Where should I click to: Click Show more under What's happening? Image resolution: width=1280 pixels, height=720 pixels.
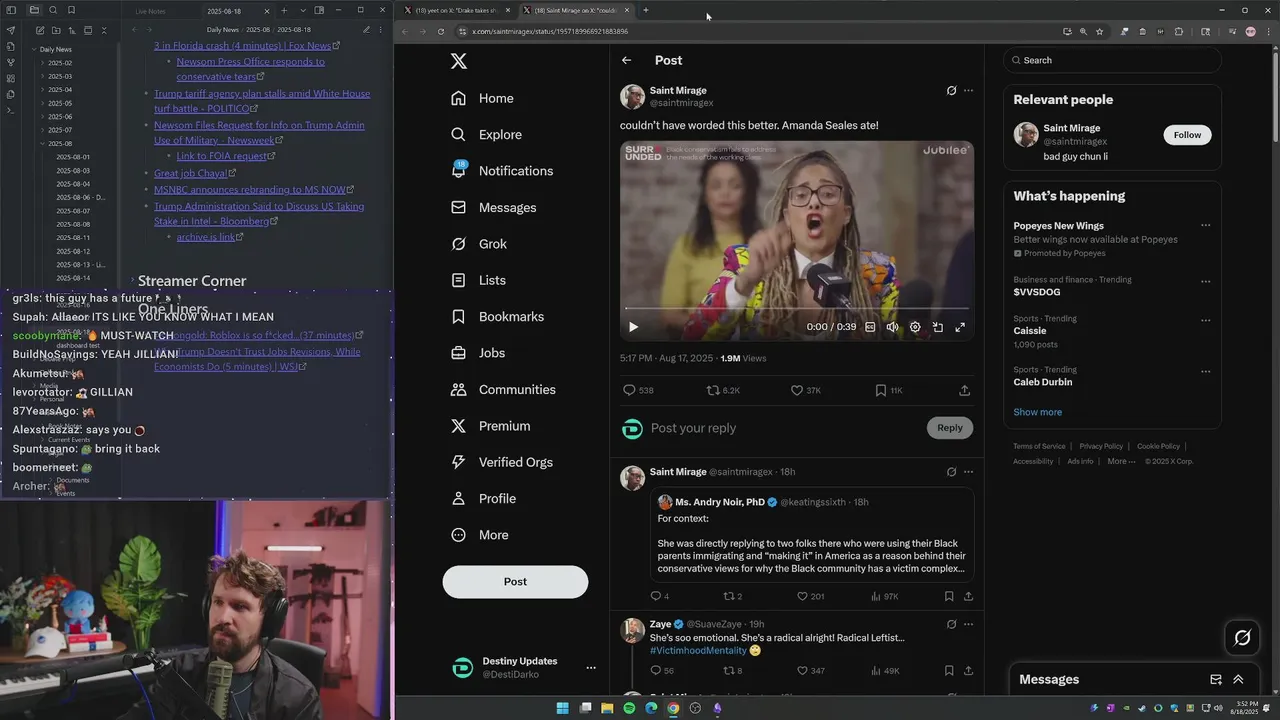point(1037,412)
